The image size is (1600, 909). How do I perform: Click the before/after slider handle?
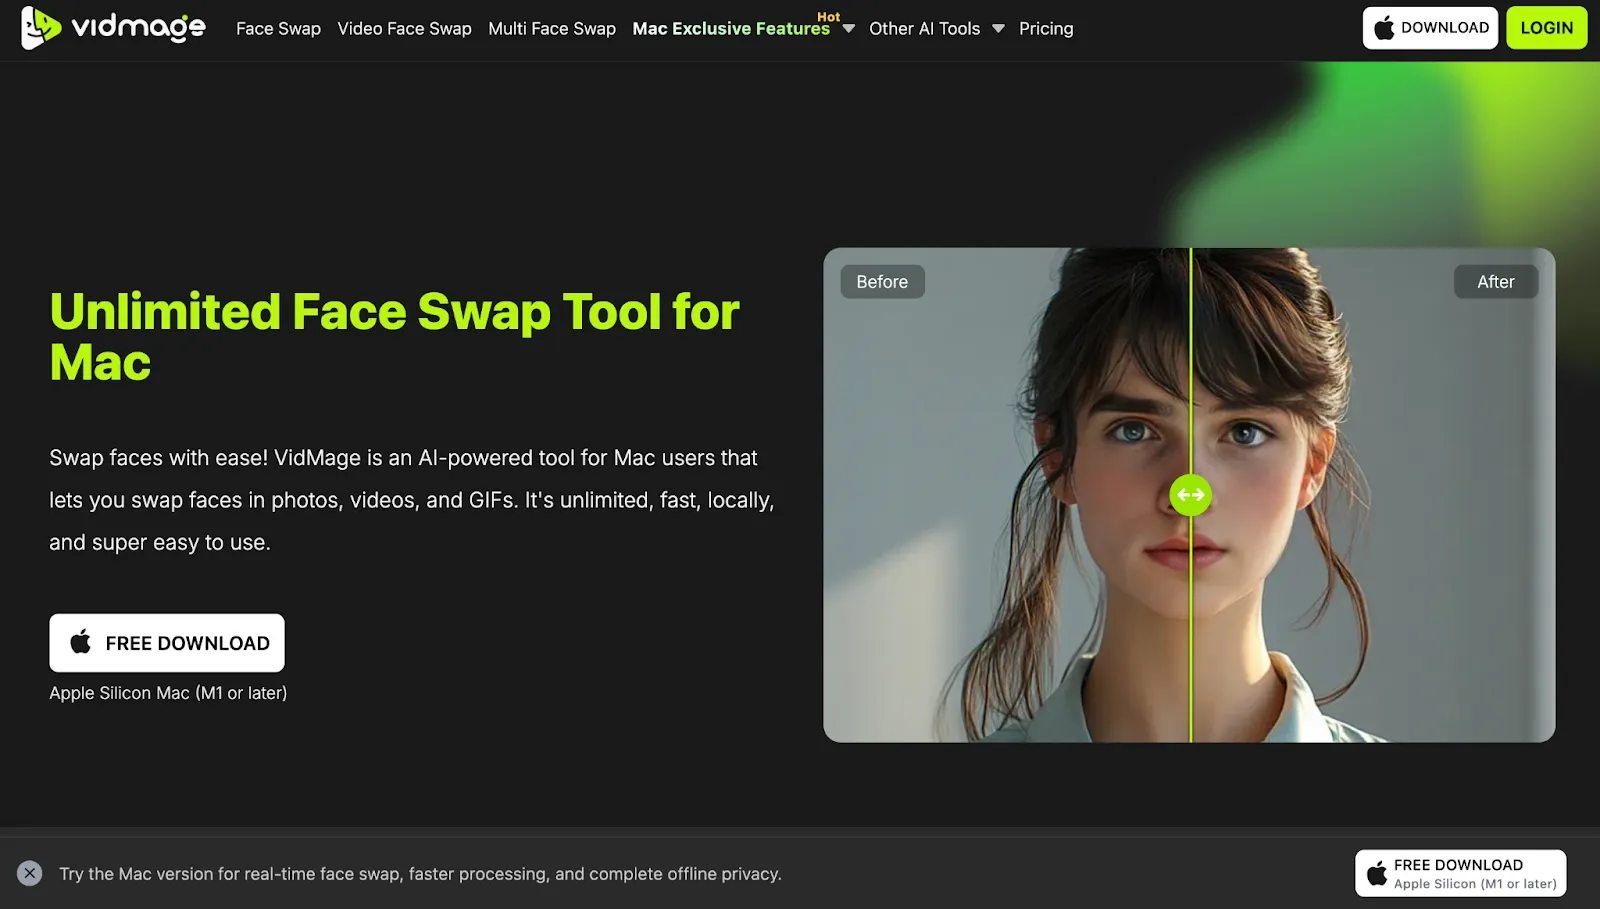pos(1190,495)
